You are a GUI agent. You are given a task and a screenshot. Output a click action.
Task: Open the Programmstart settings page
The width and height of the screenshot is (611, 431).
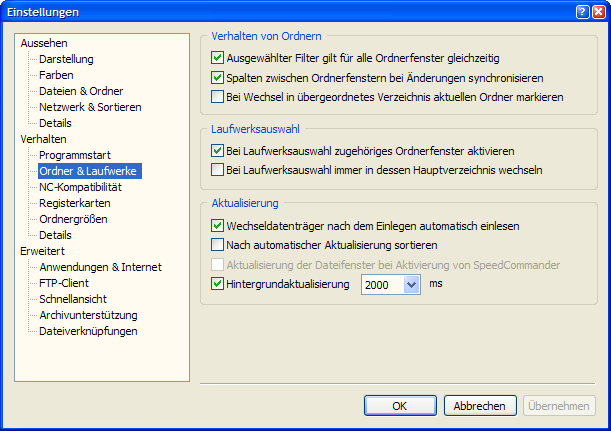75,155
